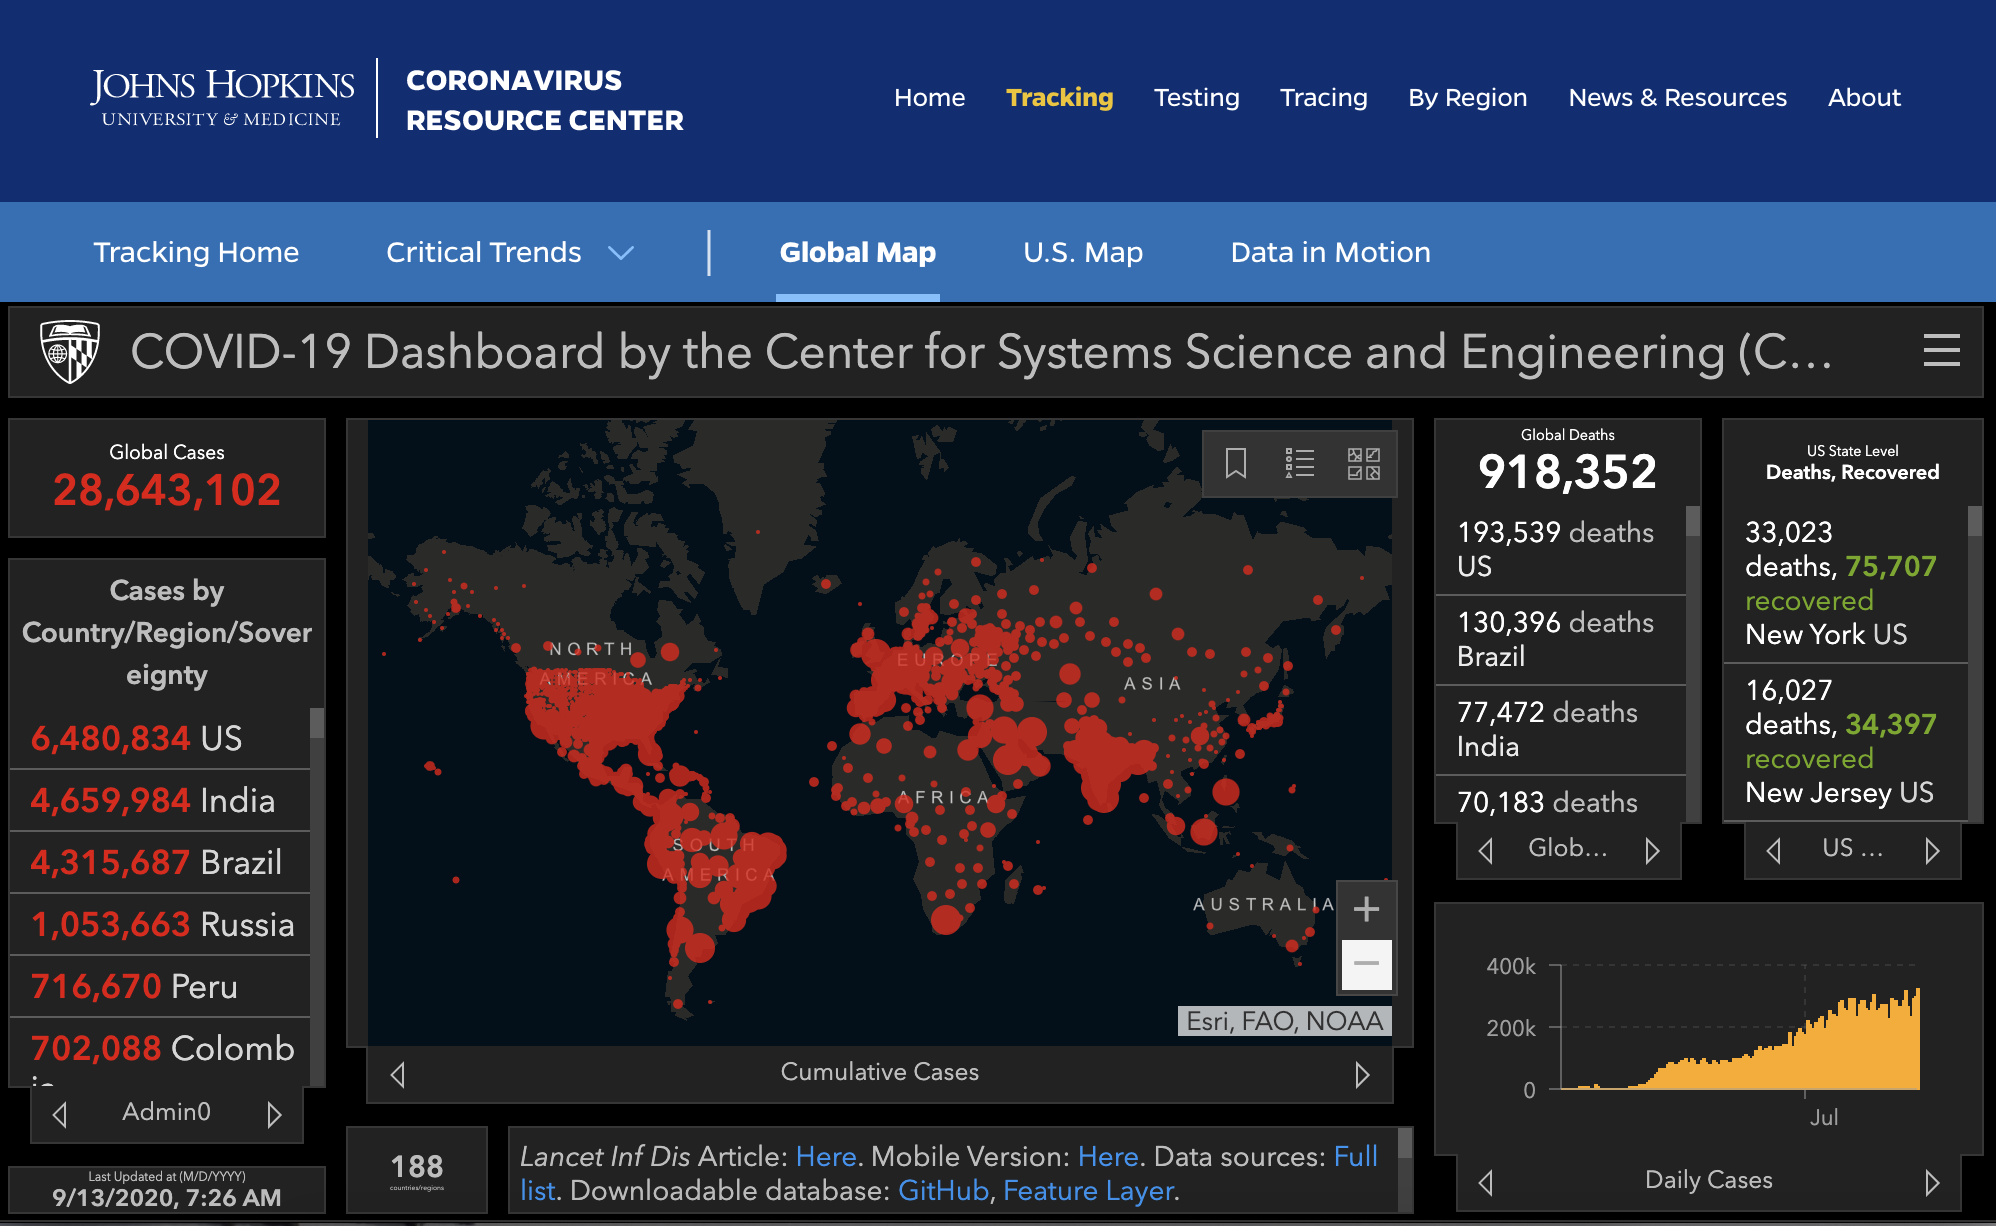Zoom out on the map with minus
Screen dimensions: 1996x1226
pyautogui.click(x=1366, y=964)
